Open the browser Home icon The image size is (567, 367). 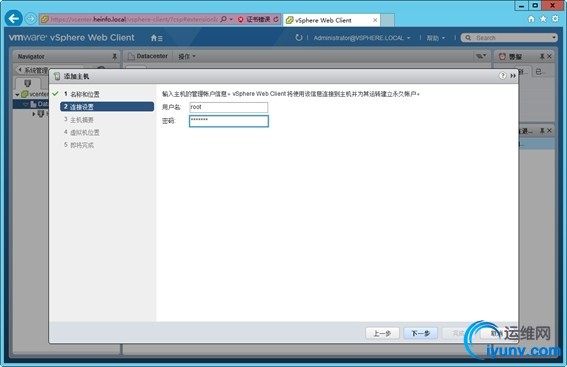[x=531, y=19]
